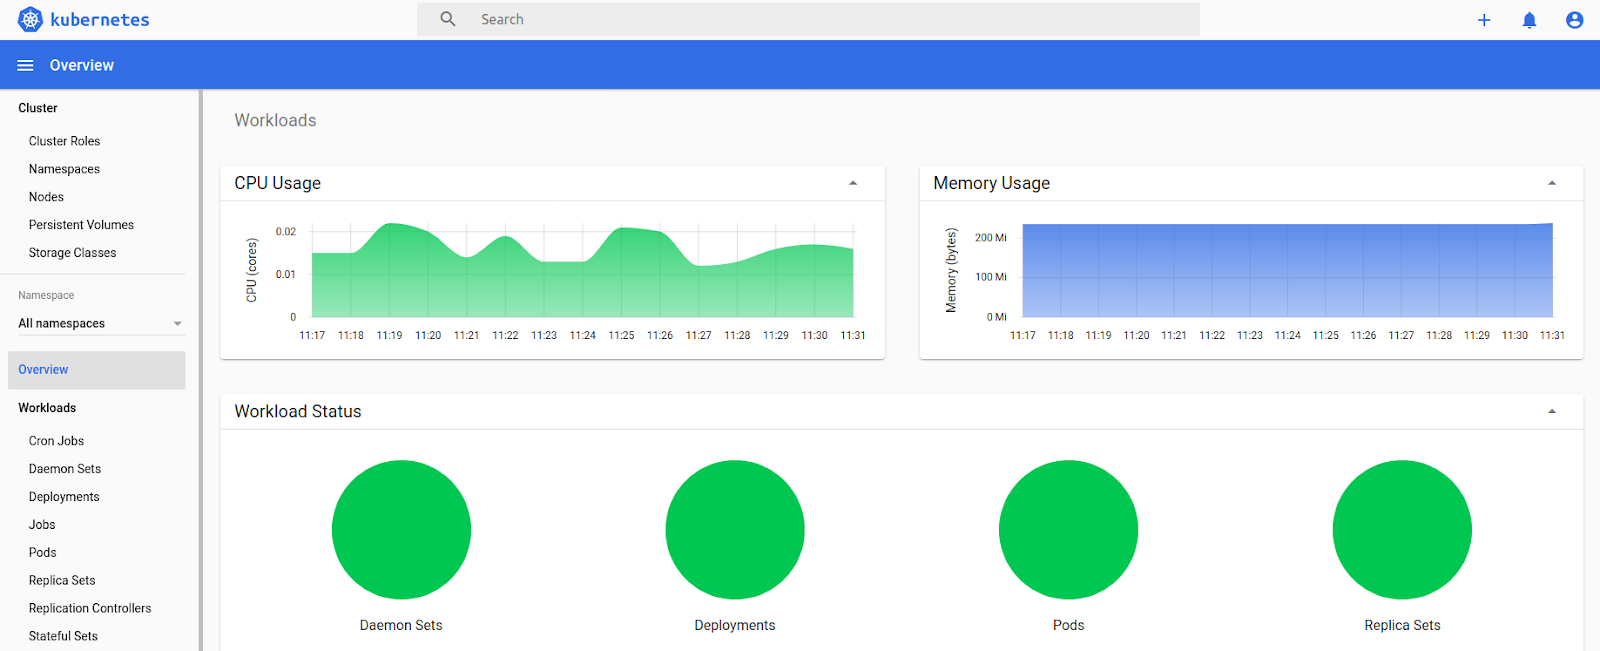Go to Replica Sets in sidebar
Screen dimensions: 1600x651
point(62,581)
